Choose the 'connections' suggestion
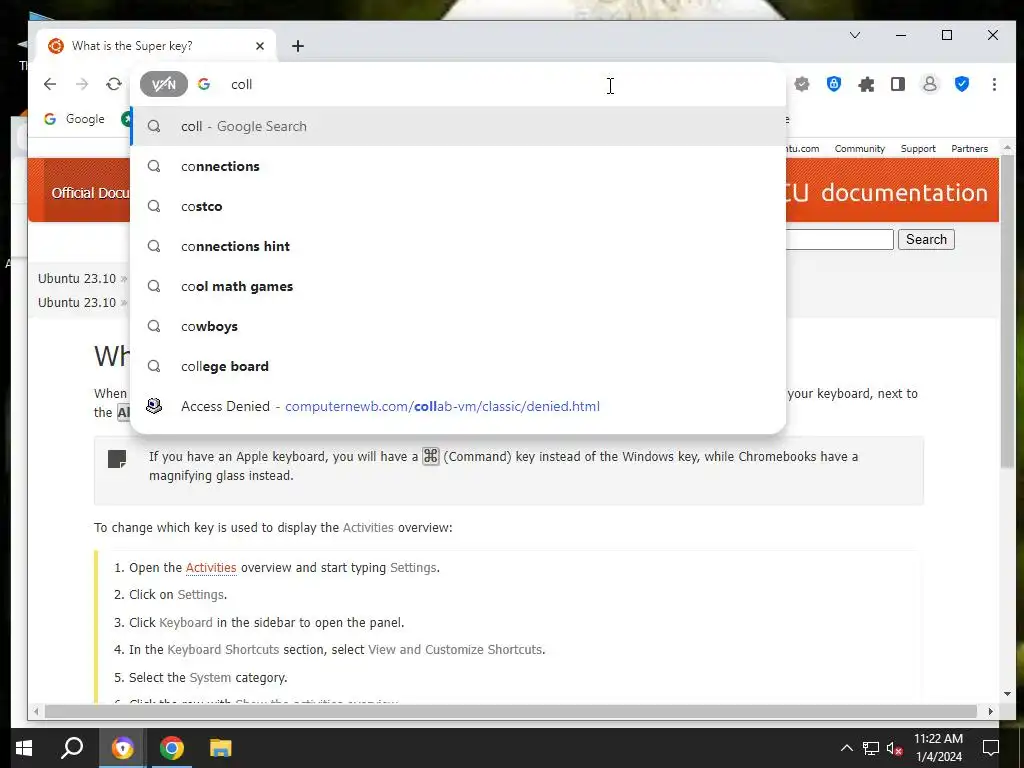This screenshot has height=768, width=1024. [x=458, y=166]
